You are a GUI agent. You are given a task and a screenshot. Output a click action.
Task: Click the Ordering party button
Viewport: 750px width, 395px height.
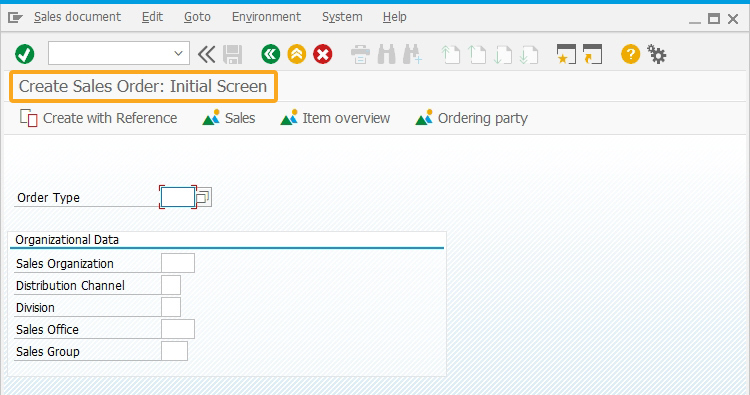tap(472, 118)
